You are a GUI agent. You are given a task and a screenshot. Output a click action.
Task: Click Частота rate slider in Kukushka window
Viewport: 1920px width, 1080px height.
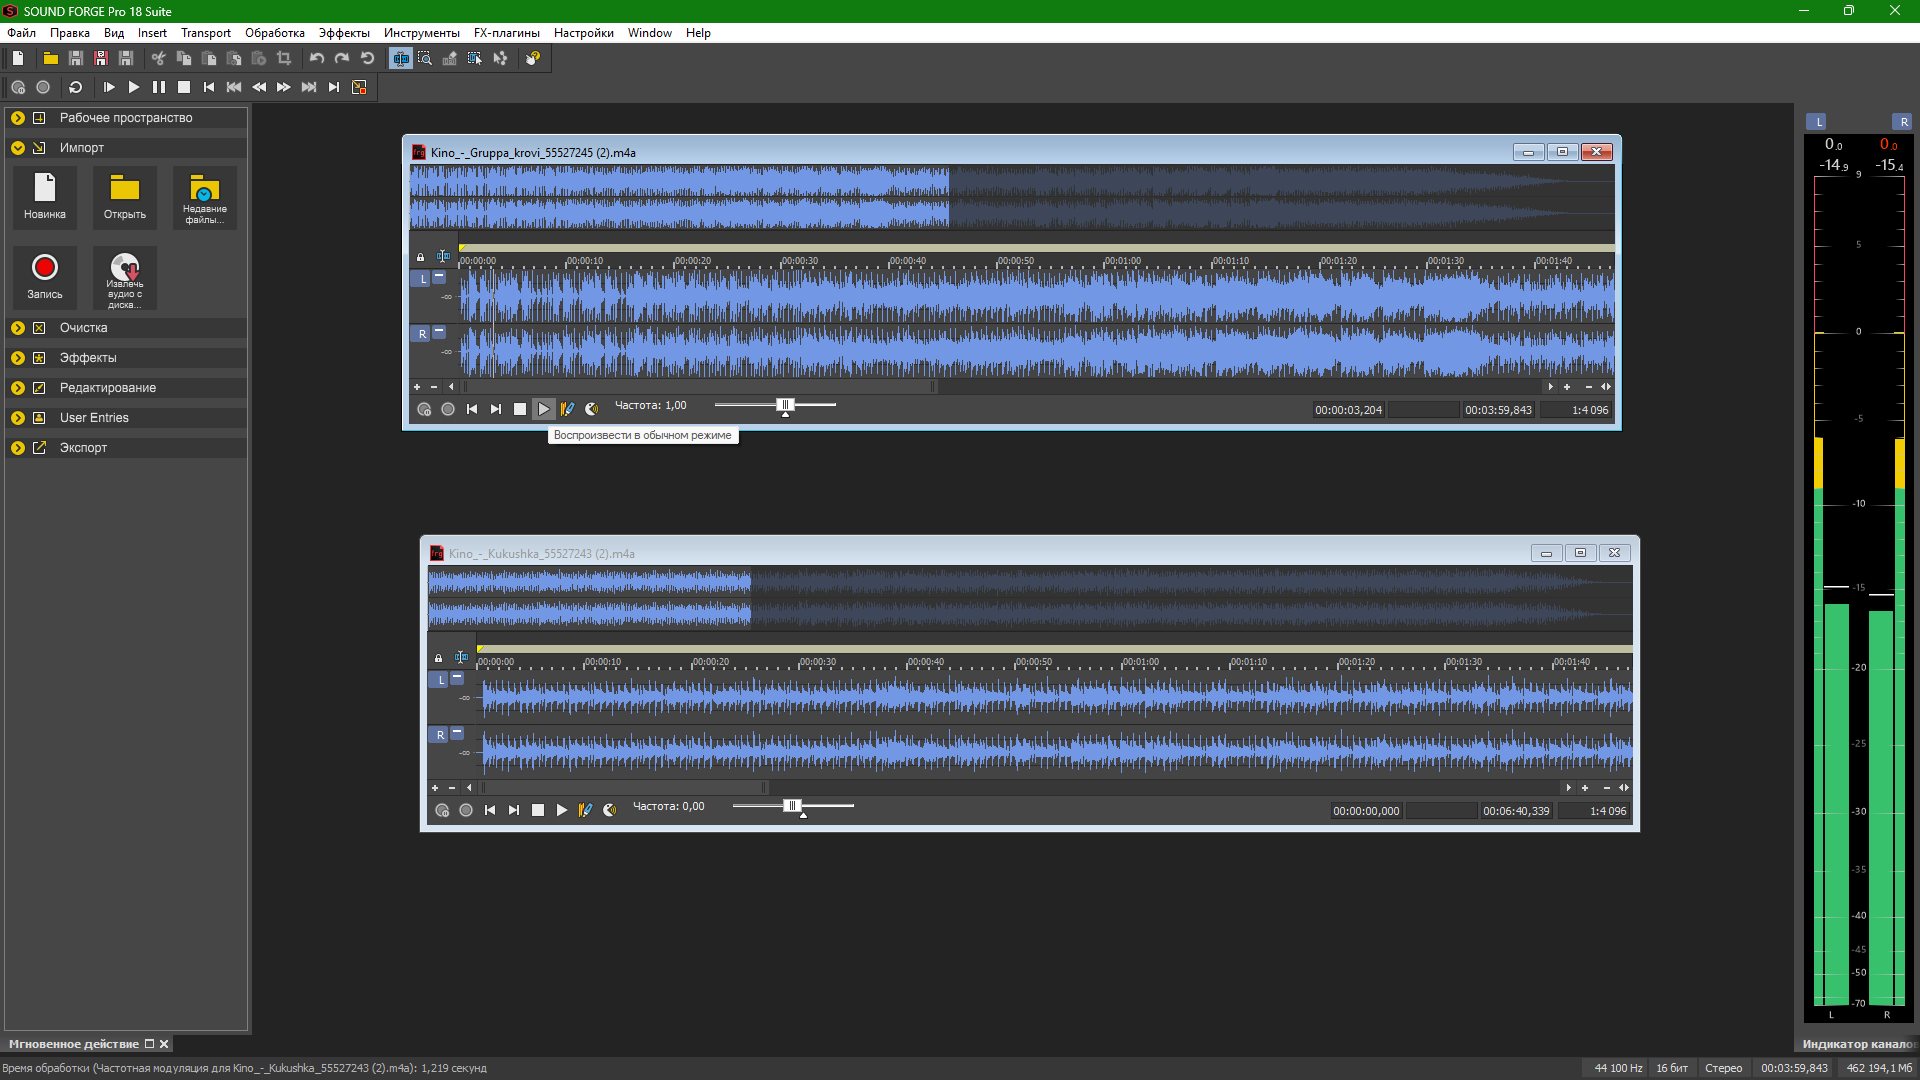coord(792,806)
